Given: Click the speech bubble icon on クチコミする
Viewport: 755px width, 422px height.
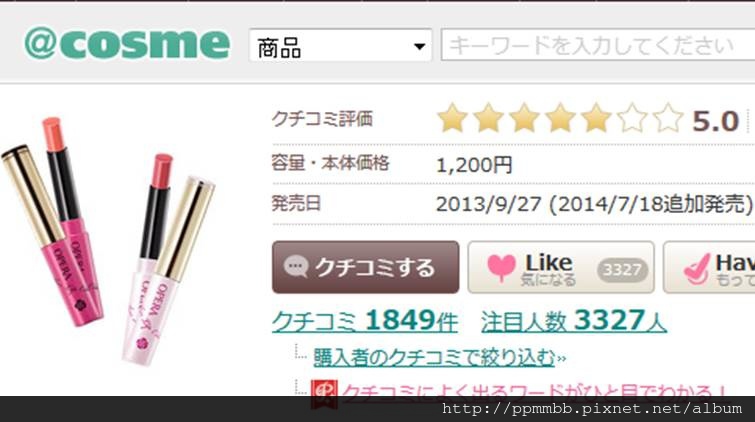Looking at the screenshot, I should click(296, 267).
